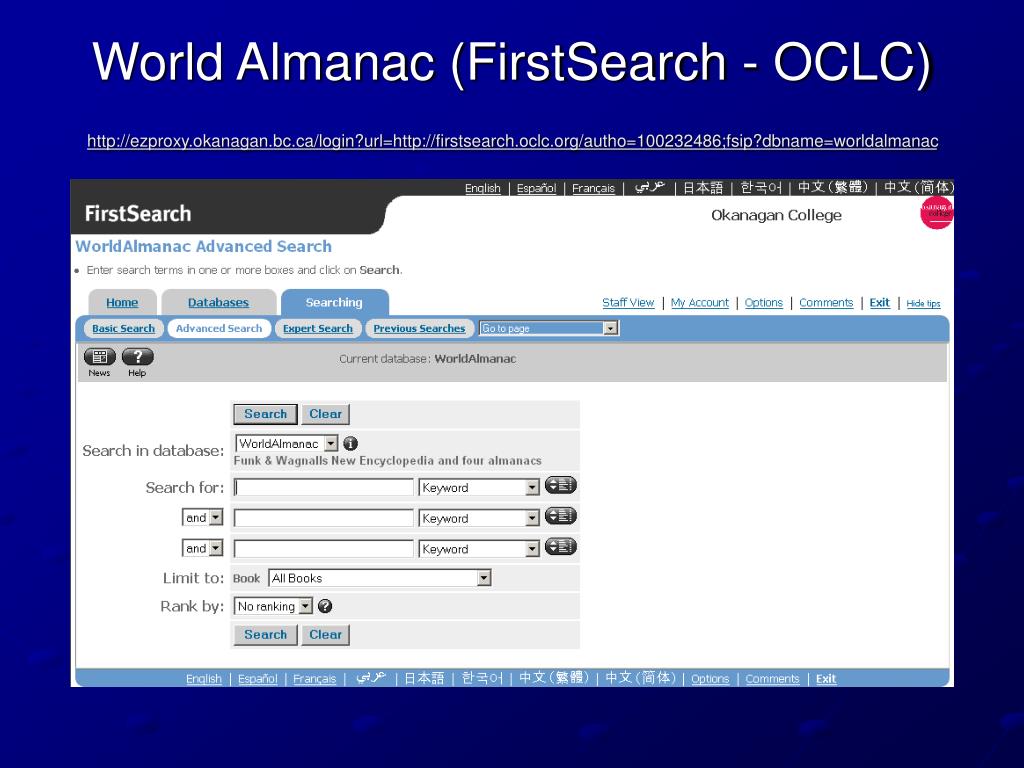Click the bottom Clear button
The height and width of the screenshot is (768, 1024).
tap(325, 635)
